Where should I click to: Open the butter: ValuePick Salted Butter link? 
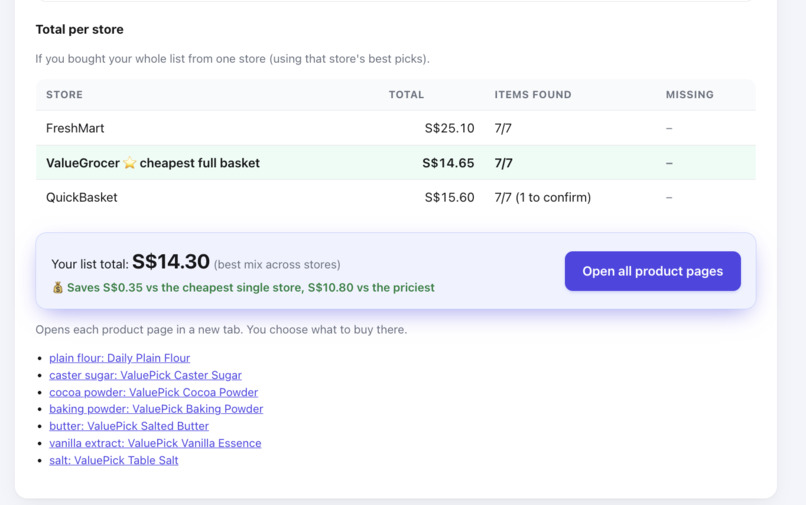[129, 426]
